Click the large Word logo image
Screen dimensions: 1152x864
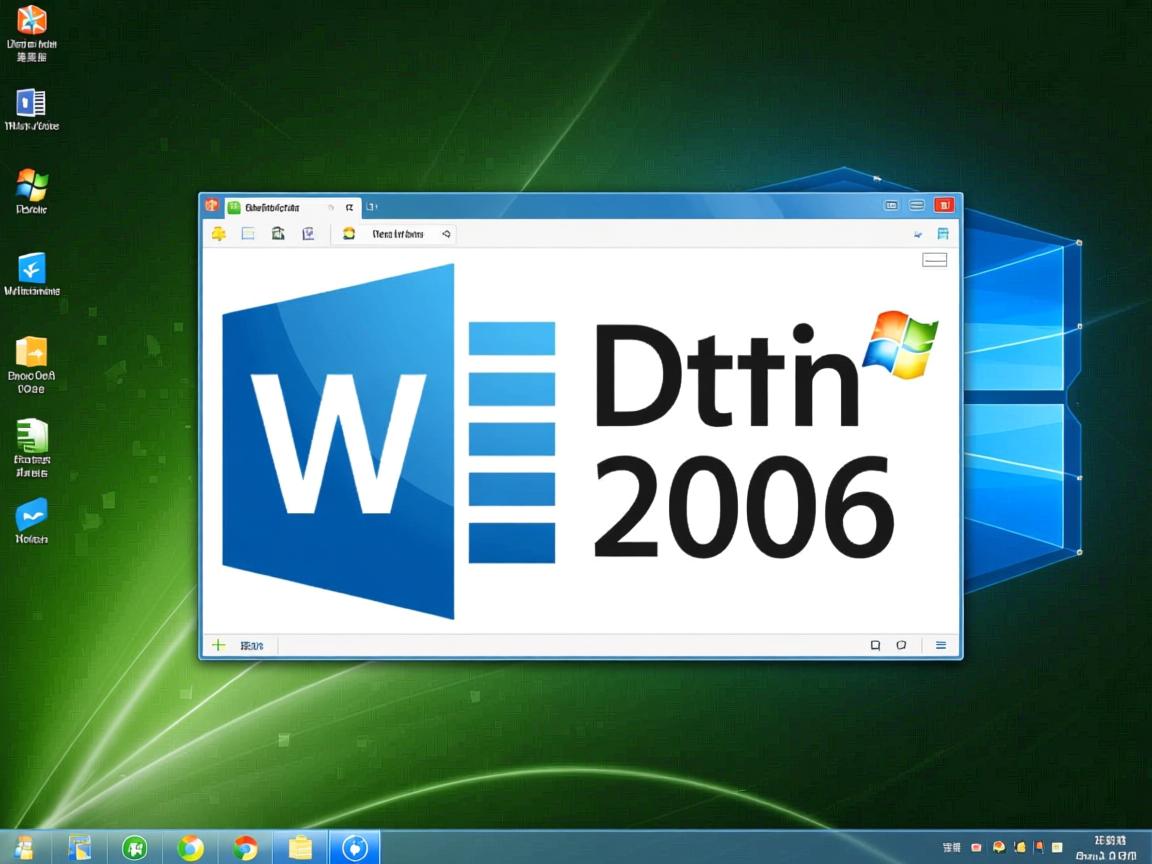[x=338, y=440]
